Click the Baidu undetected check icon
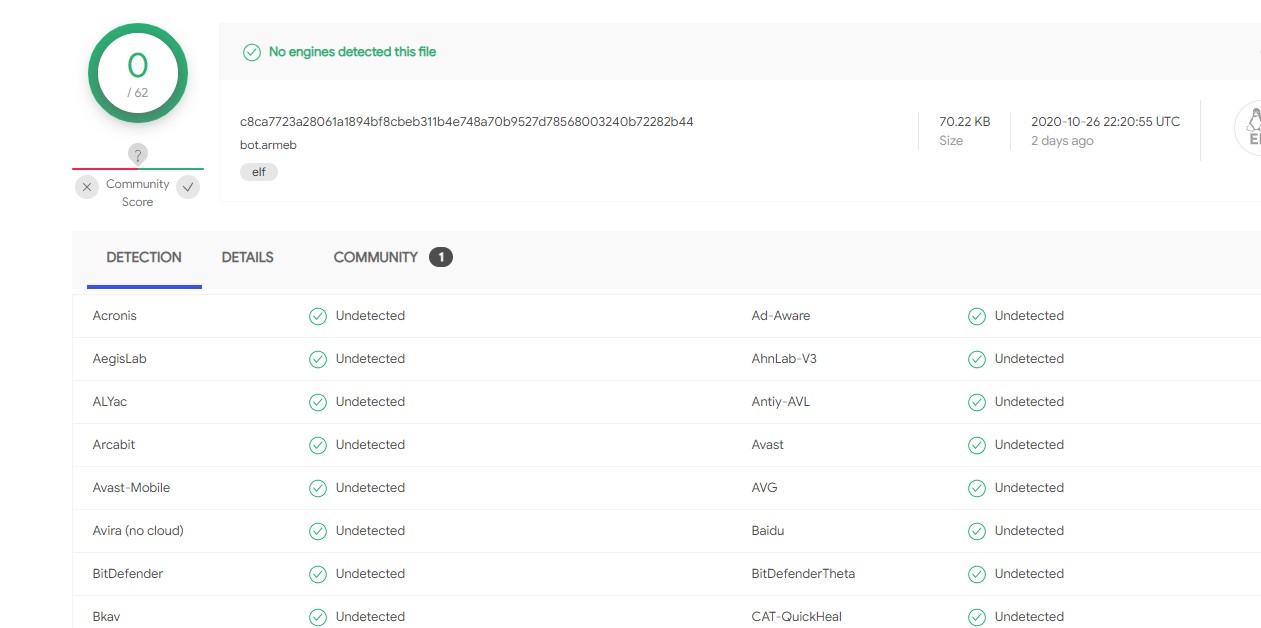 click(x=977, y=531)
